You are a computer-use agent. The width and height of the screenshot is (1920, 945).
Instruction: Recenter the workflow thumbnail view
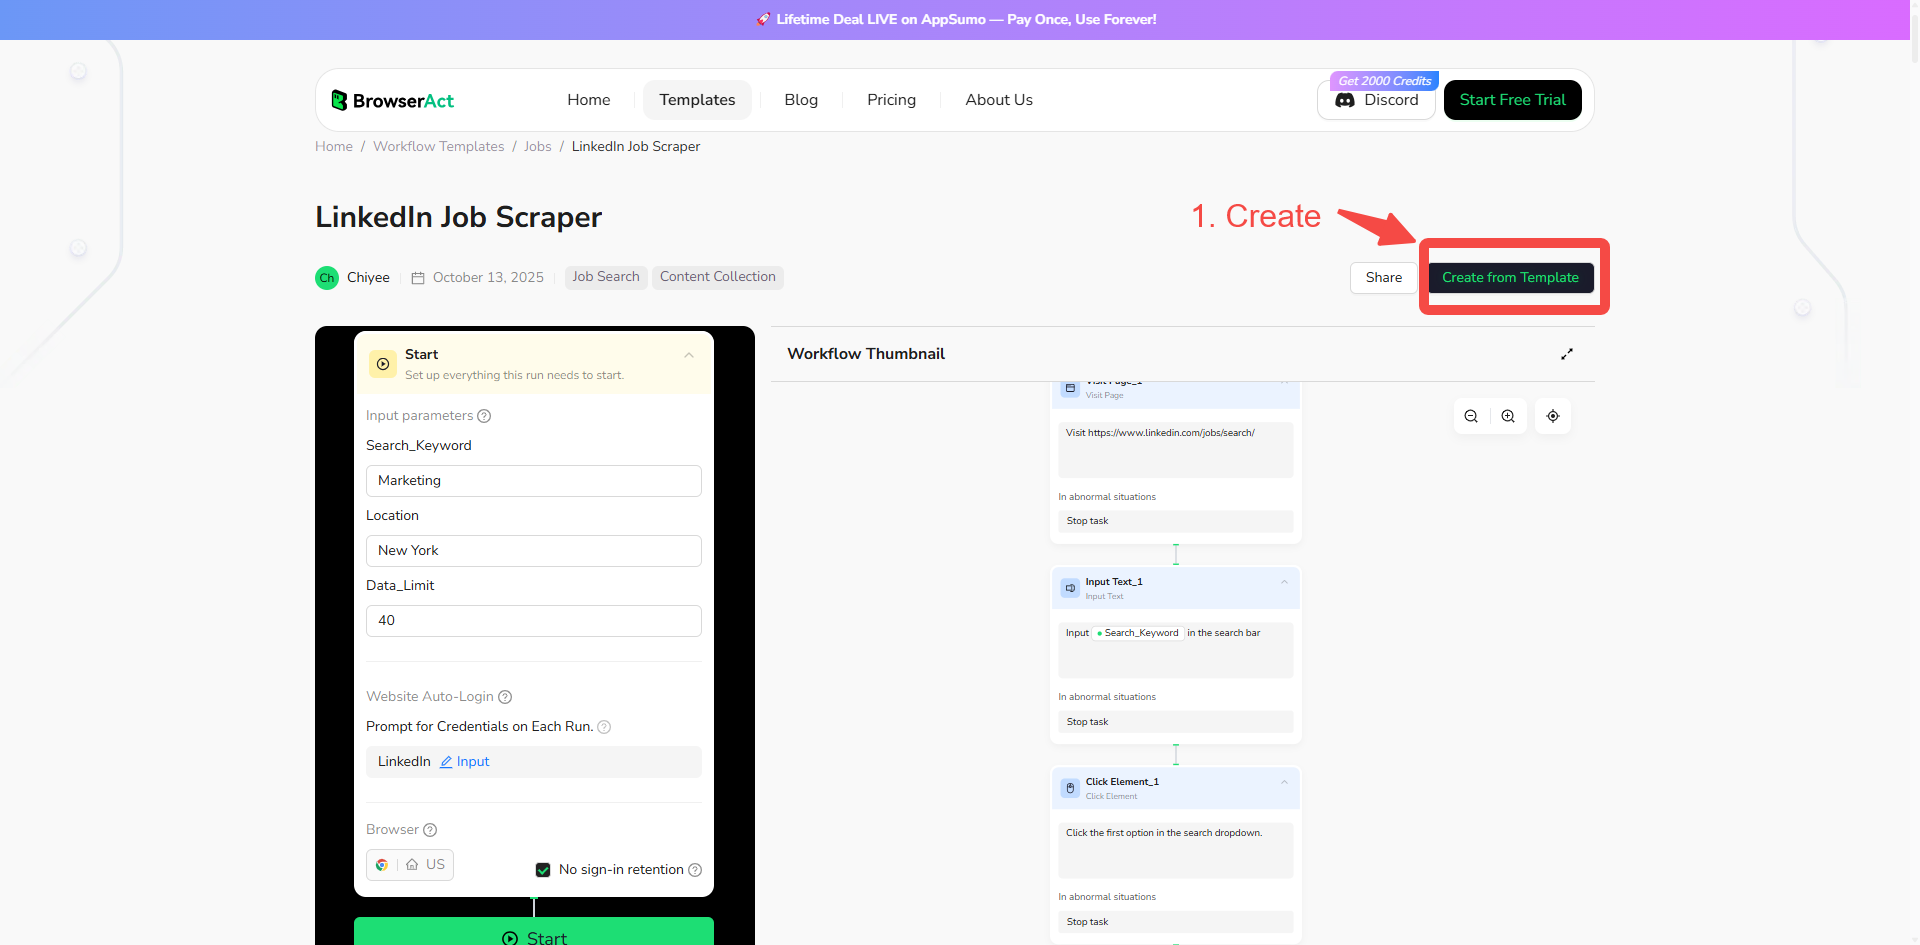click(1553, 416)
